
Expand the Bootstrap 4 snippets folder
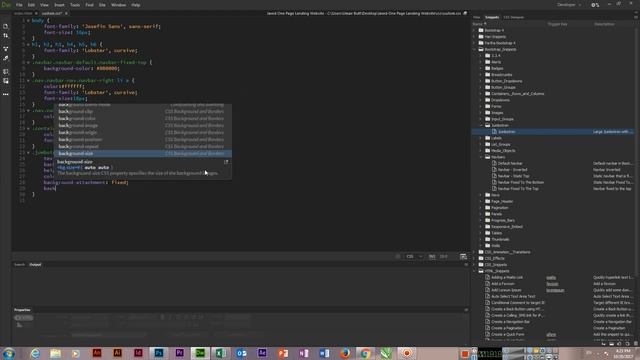click(475, 30)
